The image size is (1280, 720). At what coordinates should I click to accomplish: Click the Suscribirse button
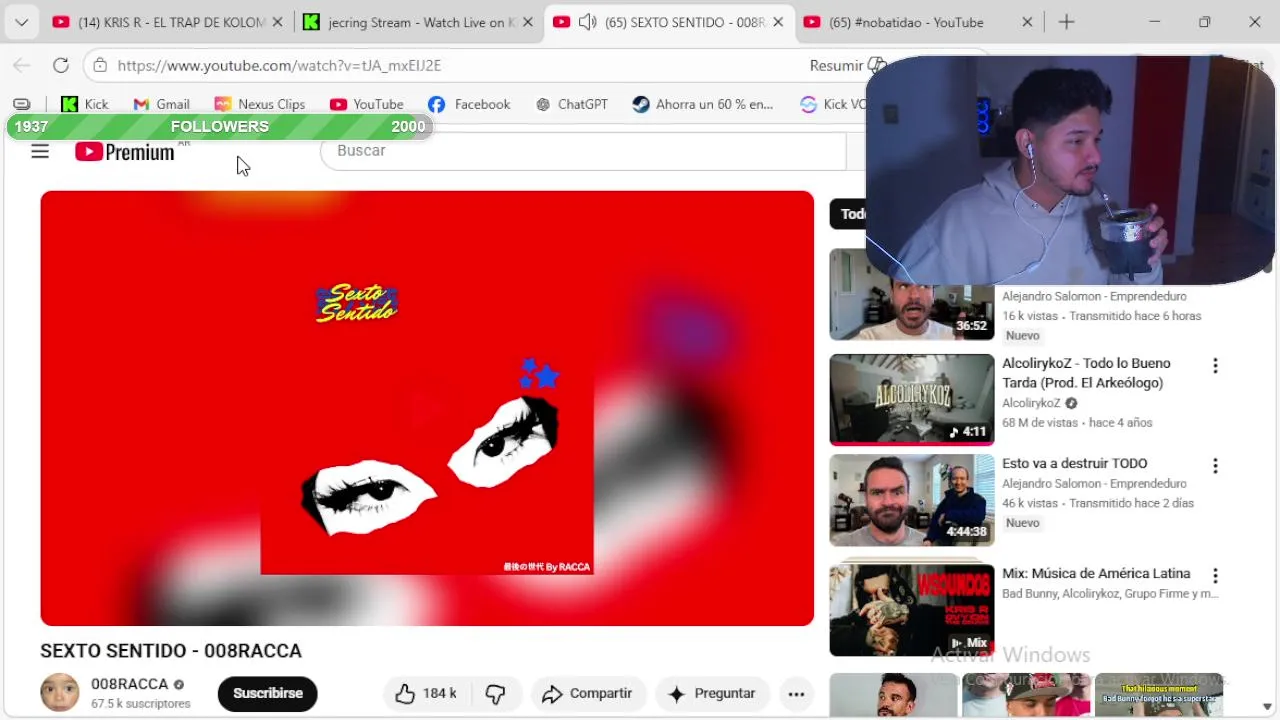click(x=268, y=693)
